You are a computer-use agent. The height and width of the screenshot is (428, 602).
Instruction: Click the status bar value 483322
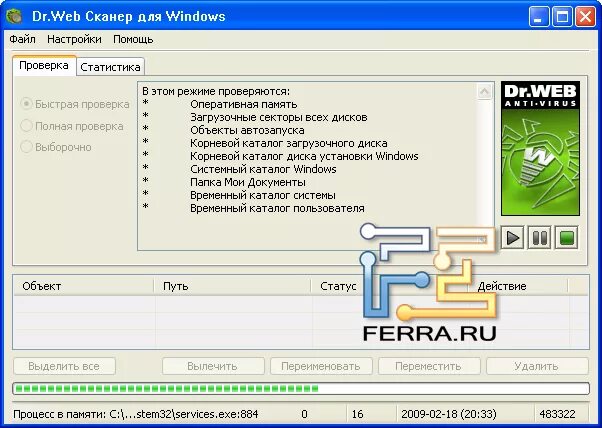point(557,414)
